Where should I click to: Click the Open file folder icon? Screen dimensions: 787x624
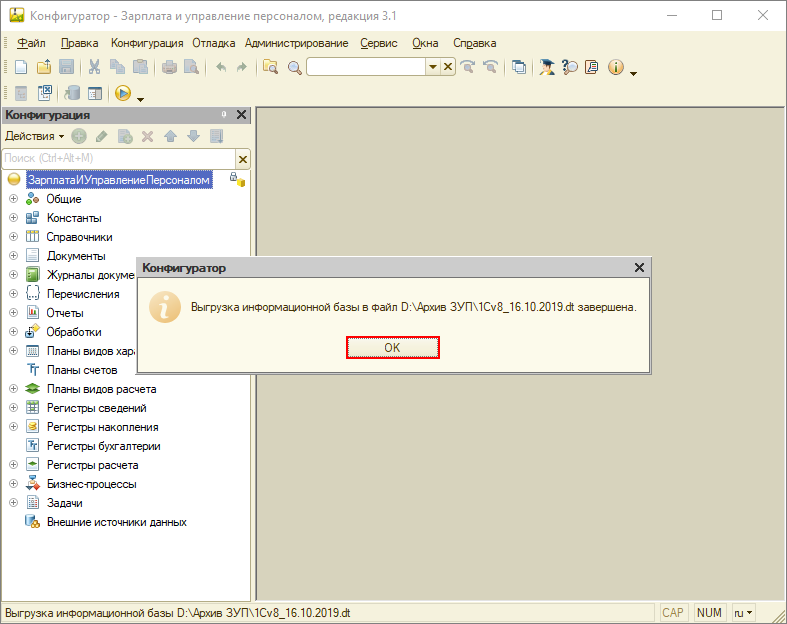[x=44, y=67]
